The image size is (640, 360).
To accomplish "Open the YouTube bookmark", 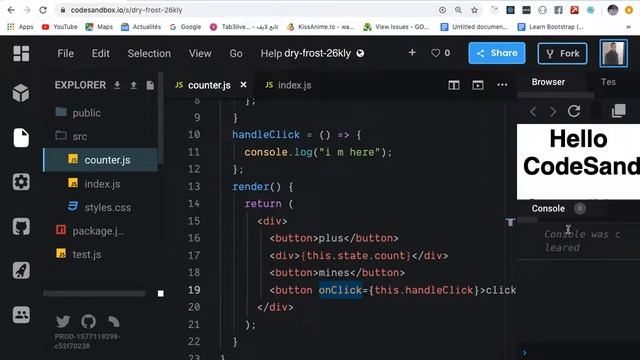I will tap(60, 27).
